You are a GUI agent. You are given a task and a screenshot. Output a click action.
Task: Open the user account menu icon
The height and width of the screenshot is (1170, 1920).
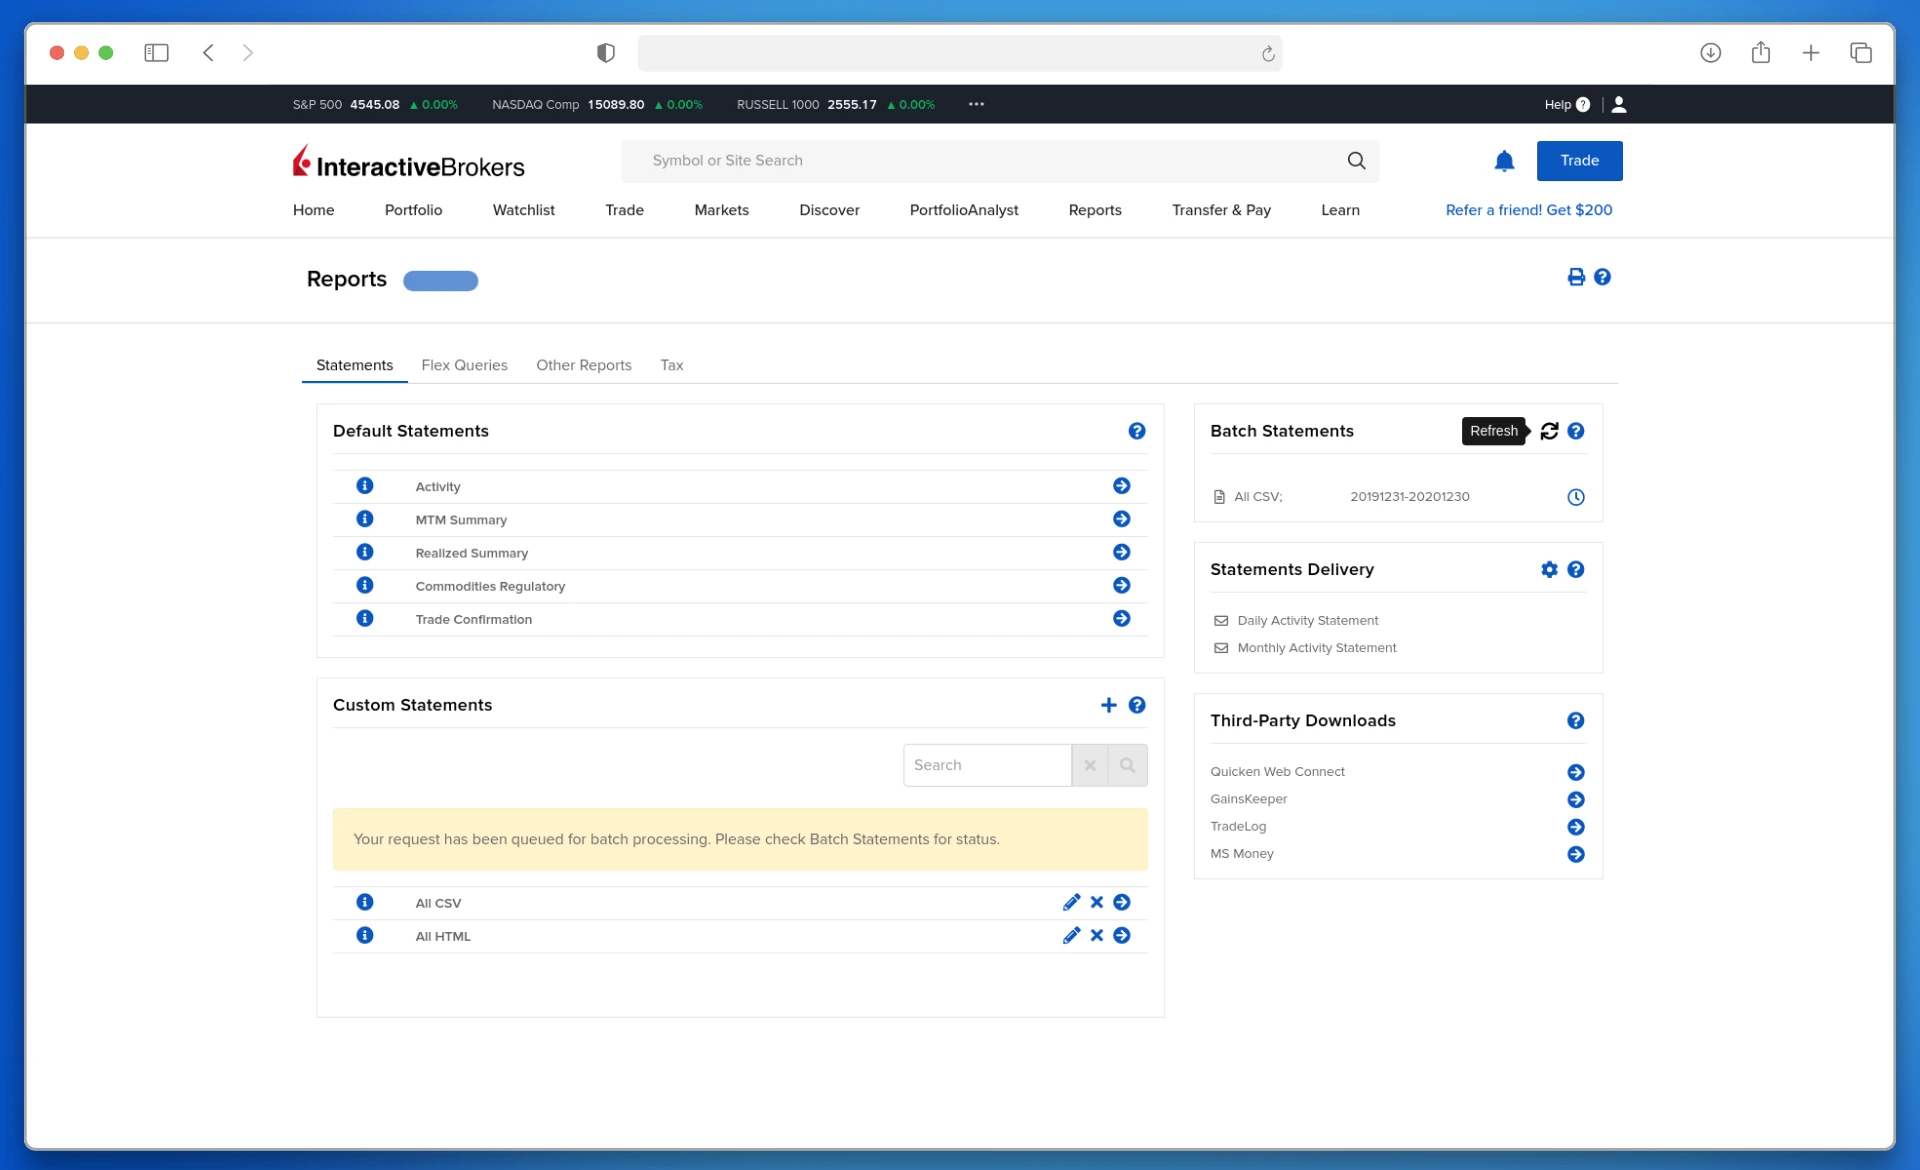click(x=1619, y=104)
